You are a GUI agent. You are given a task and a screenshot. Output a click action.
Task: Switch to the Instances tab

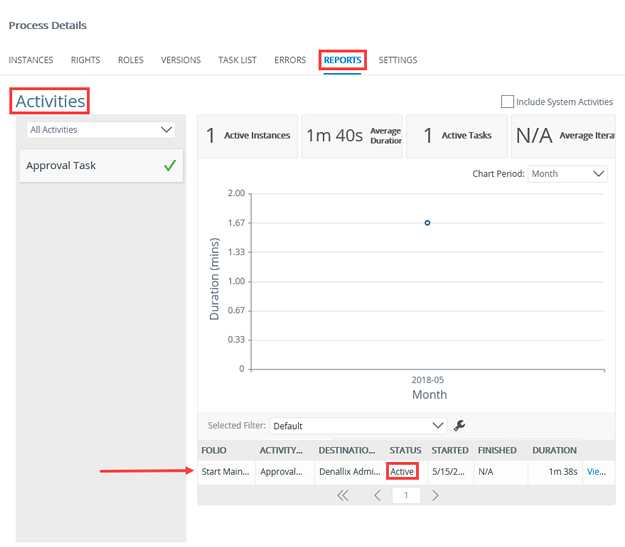[x=31, y=60]
